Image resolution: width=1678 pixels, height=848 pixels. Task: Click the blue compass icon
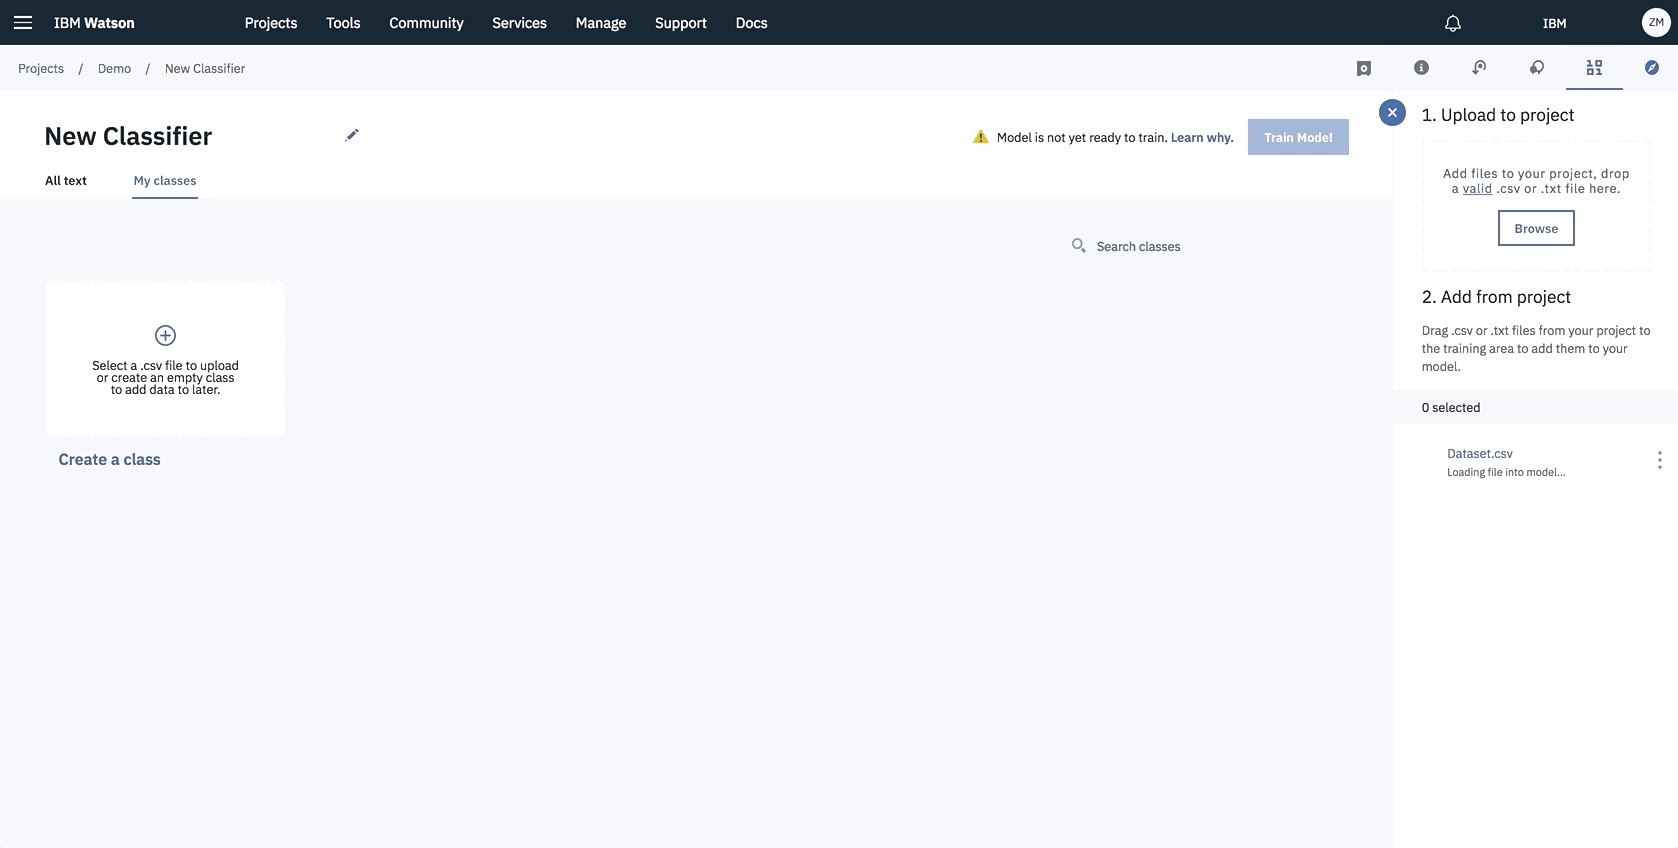tap(1652, 67)
